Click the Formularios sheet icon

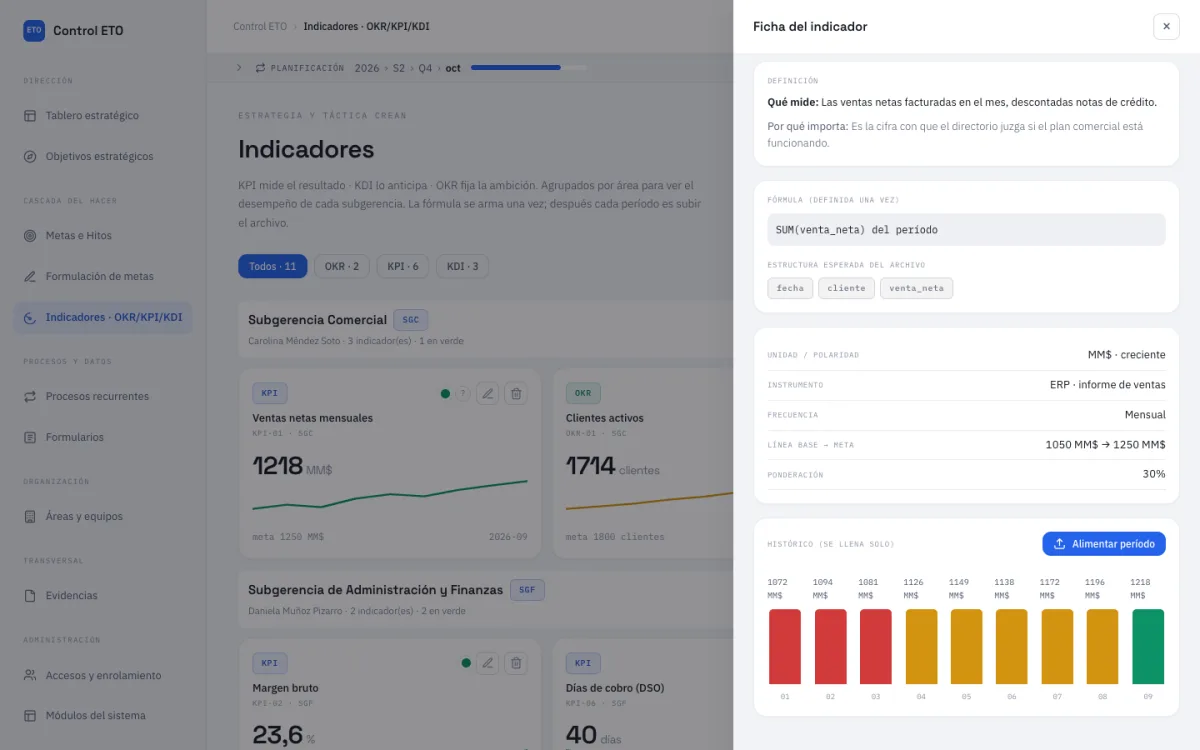30,438
